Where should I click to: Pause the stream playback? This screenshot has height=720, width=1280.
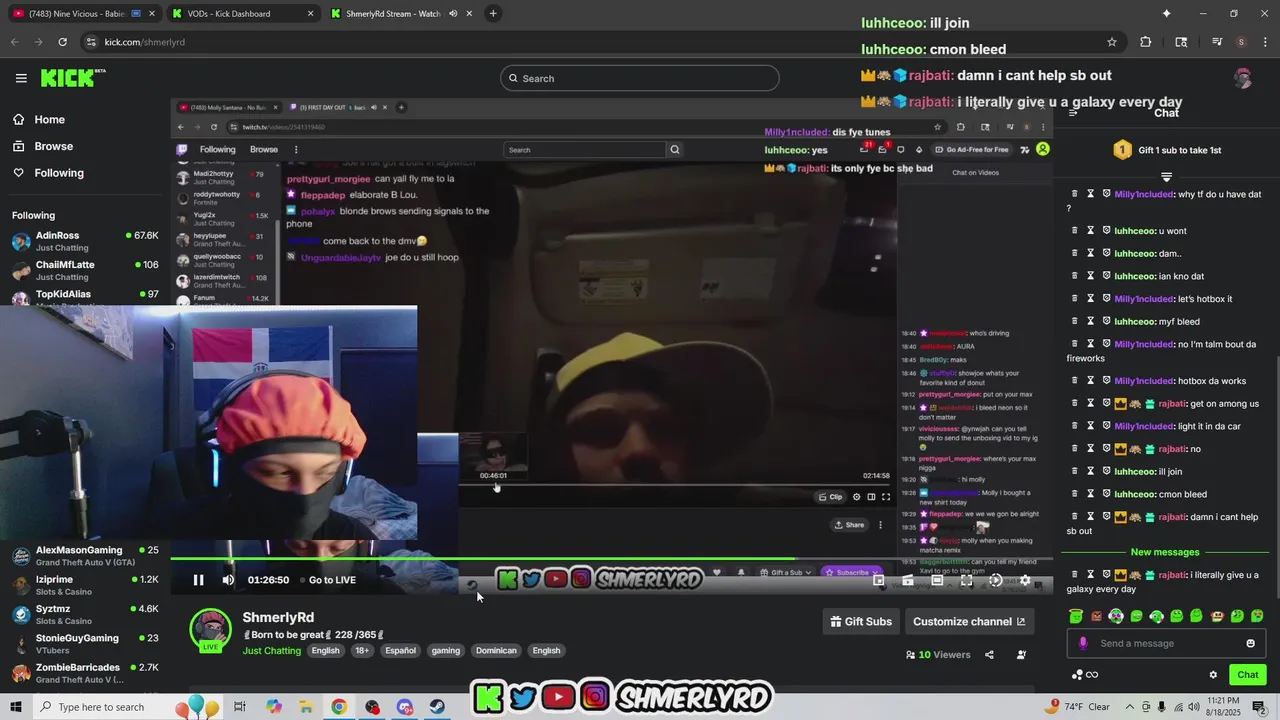pyautogui.click(x=198, y=580)
